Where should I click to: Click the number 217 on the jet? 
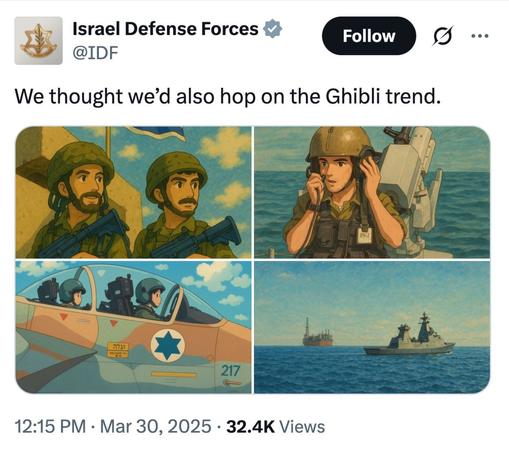230,370
